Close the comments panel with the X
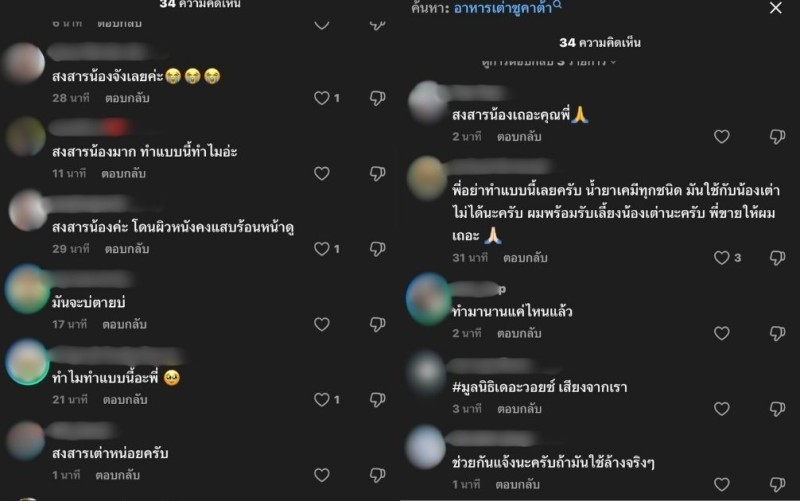The height and width of the screenshot is (501, 800). tap(776, 8)
